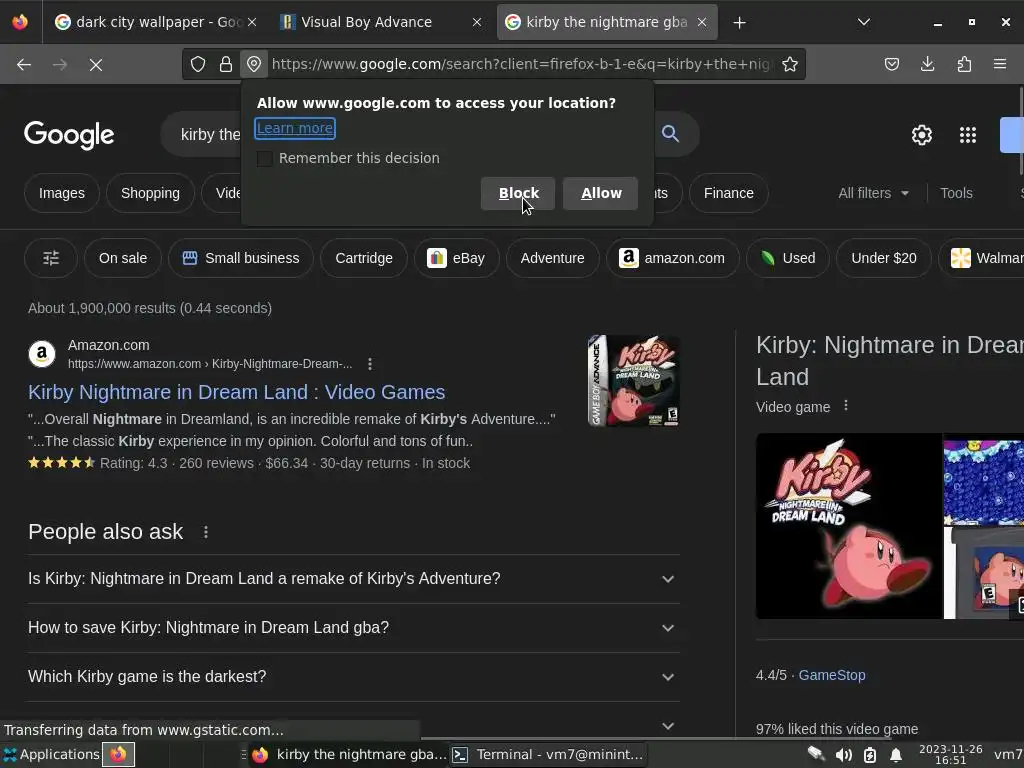Image resolution: width=1024 pixels, height=768 pixels.
Task: Open knowledge panel more options dots
Action: click(846, 406)
